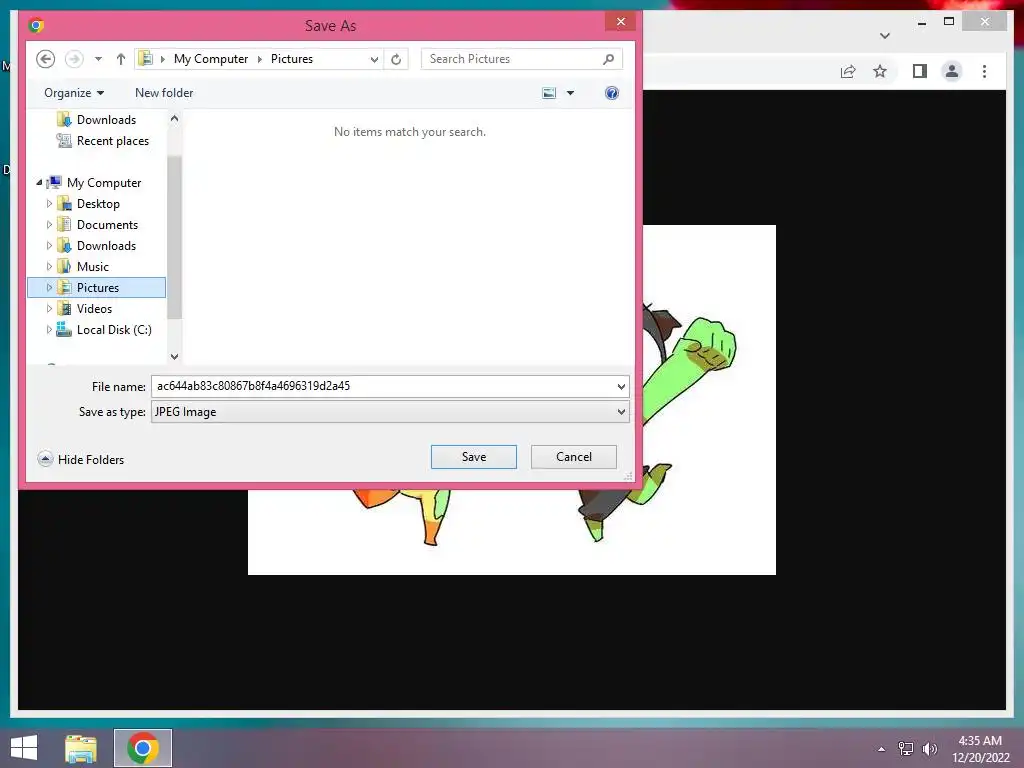Collapse the My Computer tree node

pos(39,182)
